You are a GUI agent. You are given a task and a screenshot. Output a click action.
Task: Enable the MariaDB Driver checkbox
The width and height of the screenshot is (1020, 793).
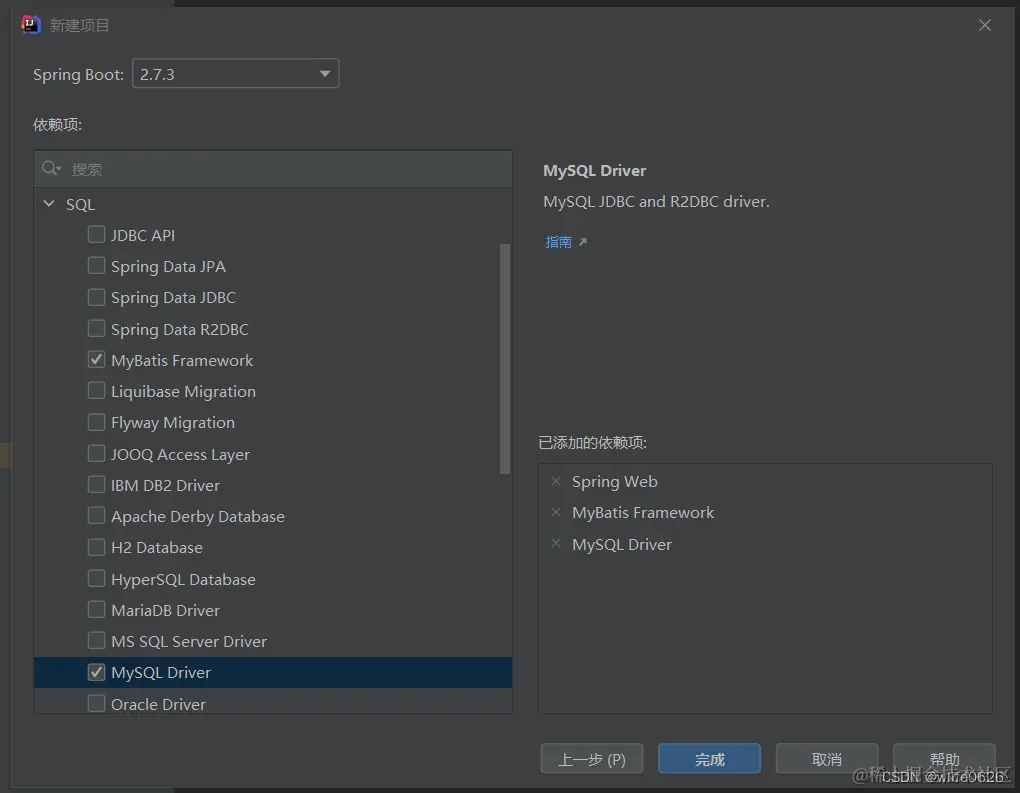pos(96,610)
